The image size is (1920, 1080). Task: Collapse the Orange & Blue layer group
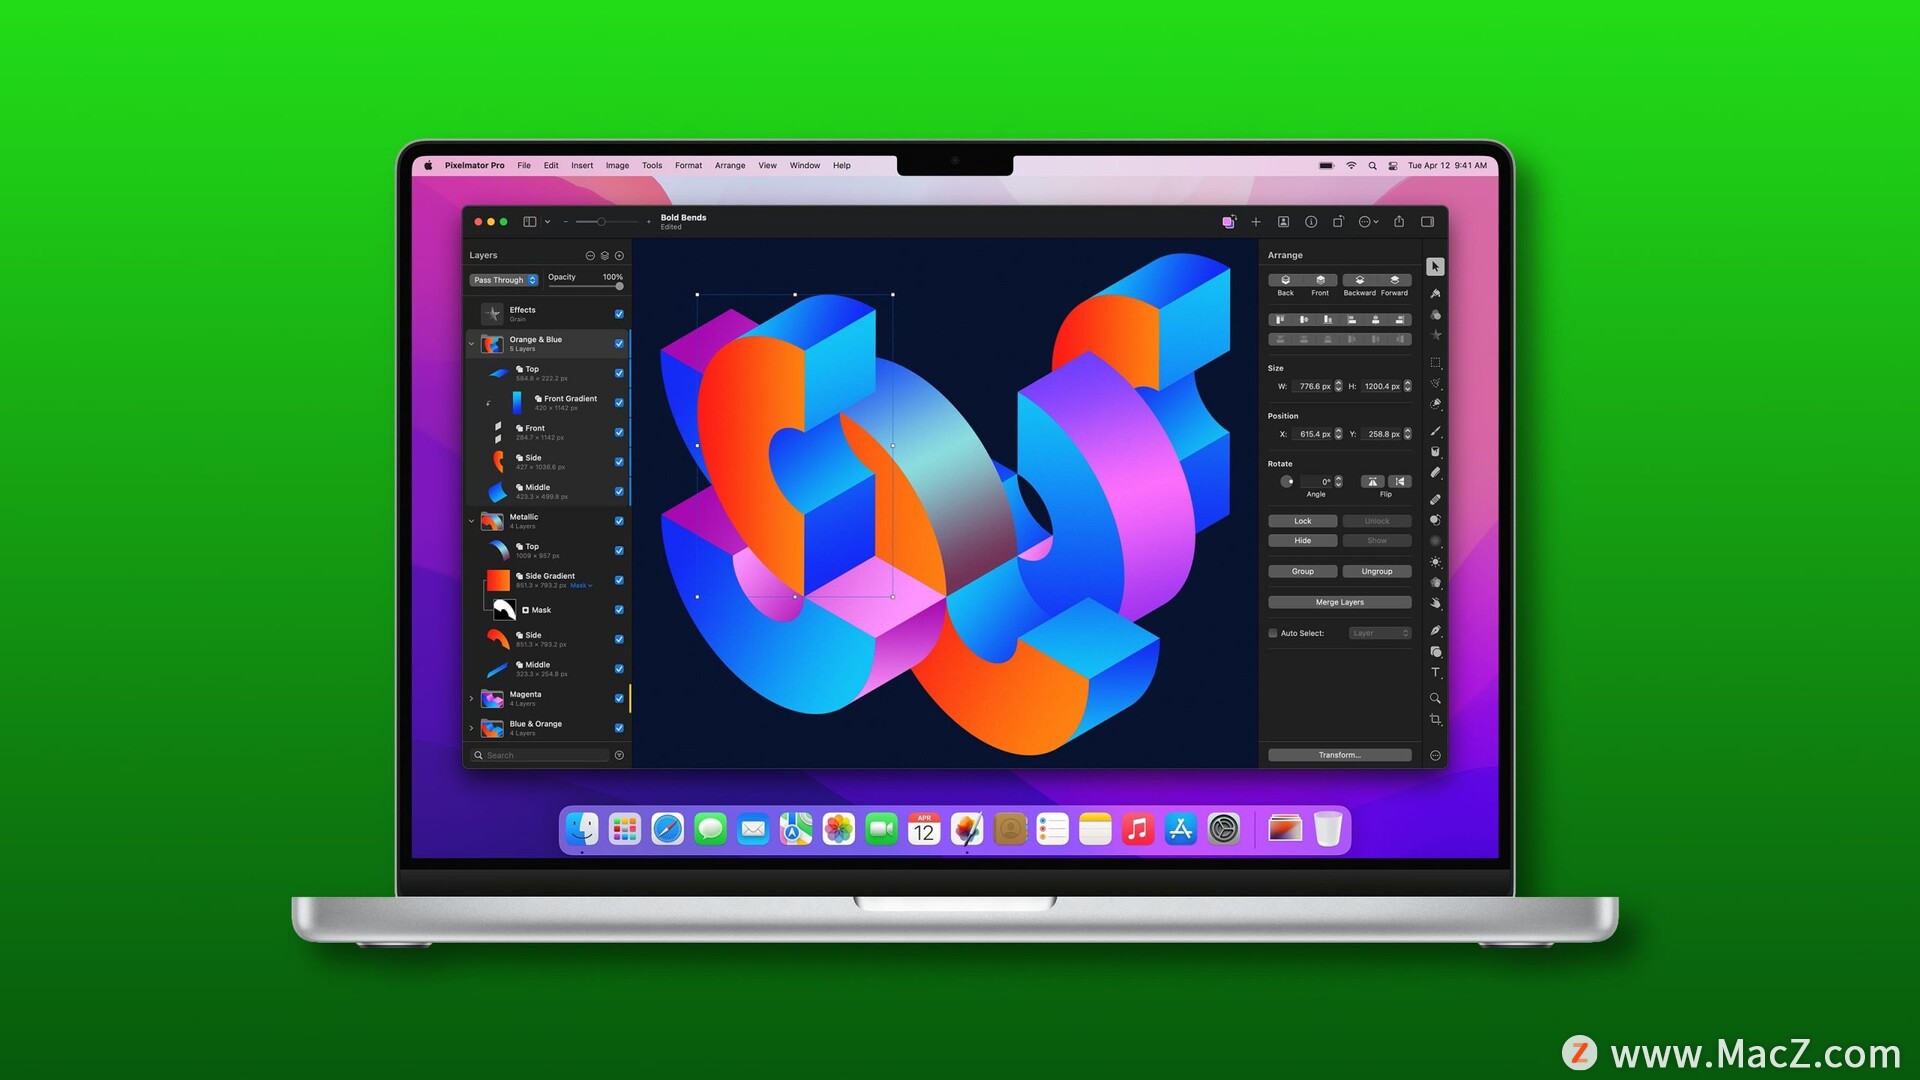click(x=473, y=343)
